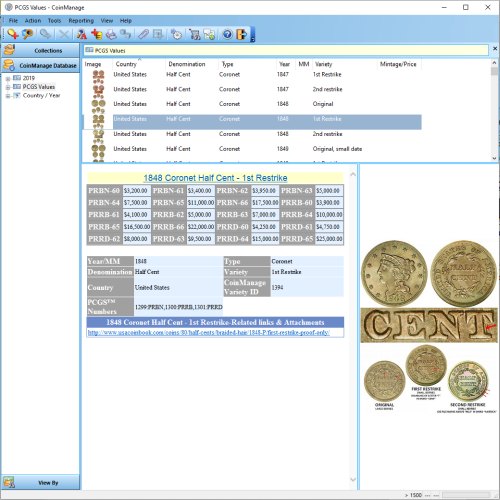Click the red-A text tool toolbar icon
This screenshot has height=500, width=500.
(x=81, y=34)
